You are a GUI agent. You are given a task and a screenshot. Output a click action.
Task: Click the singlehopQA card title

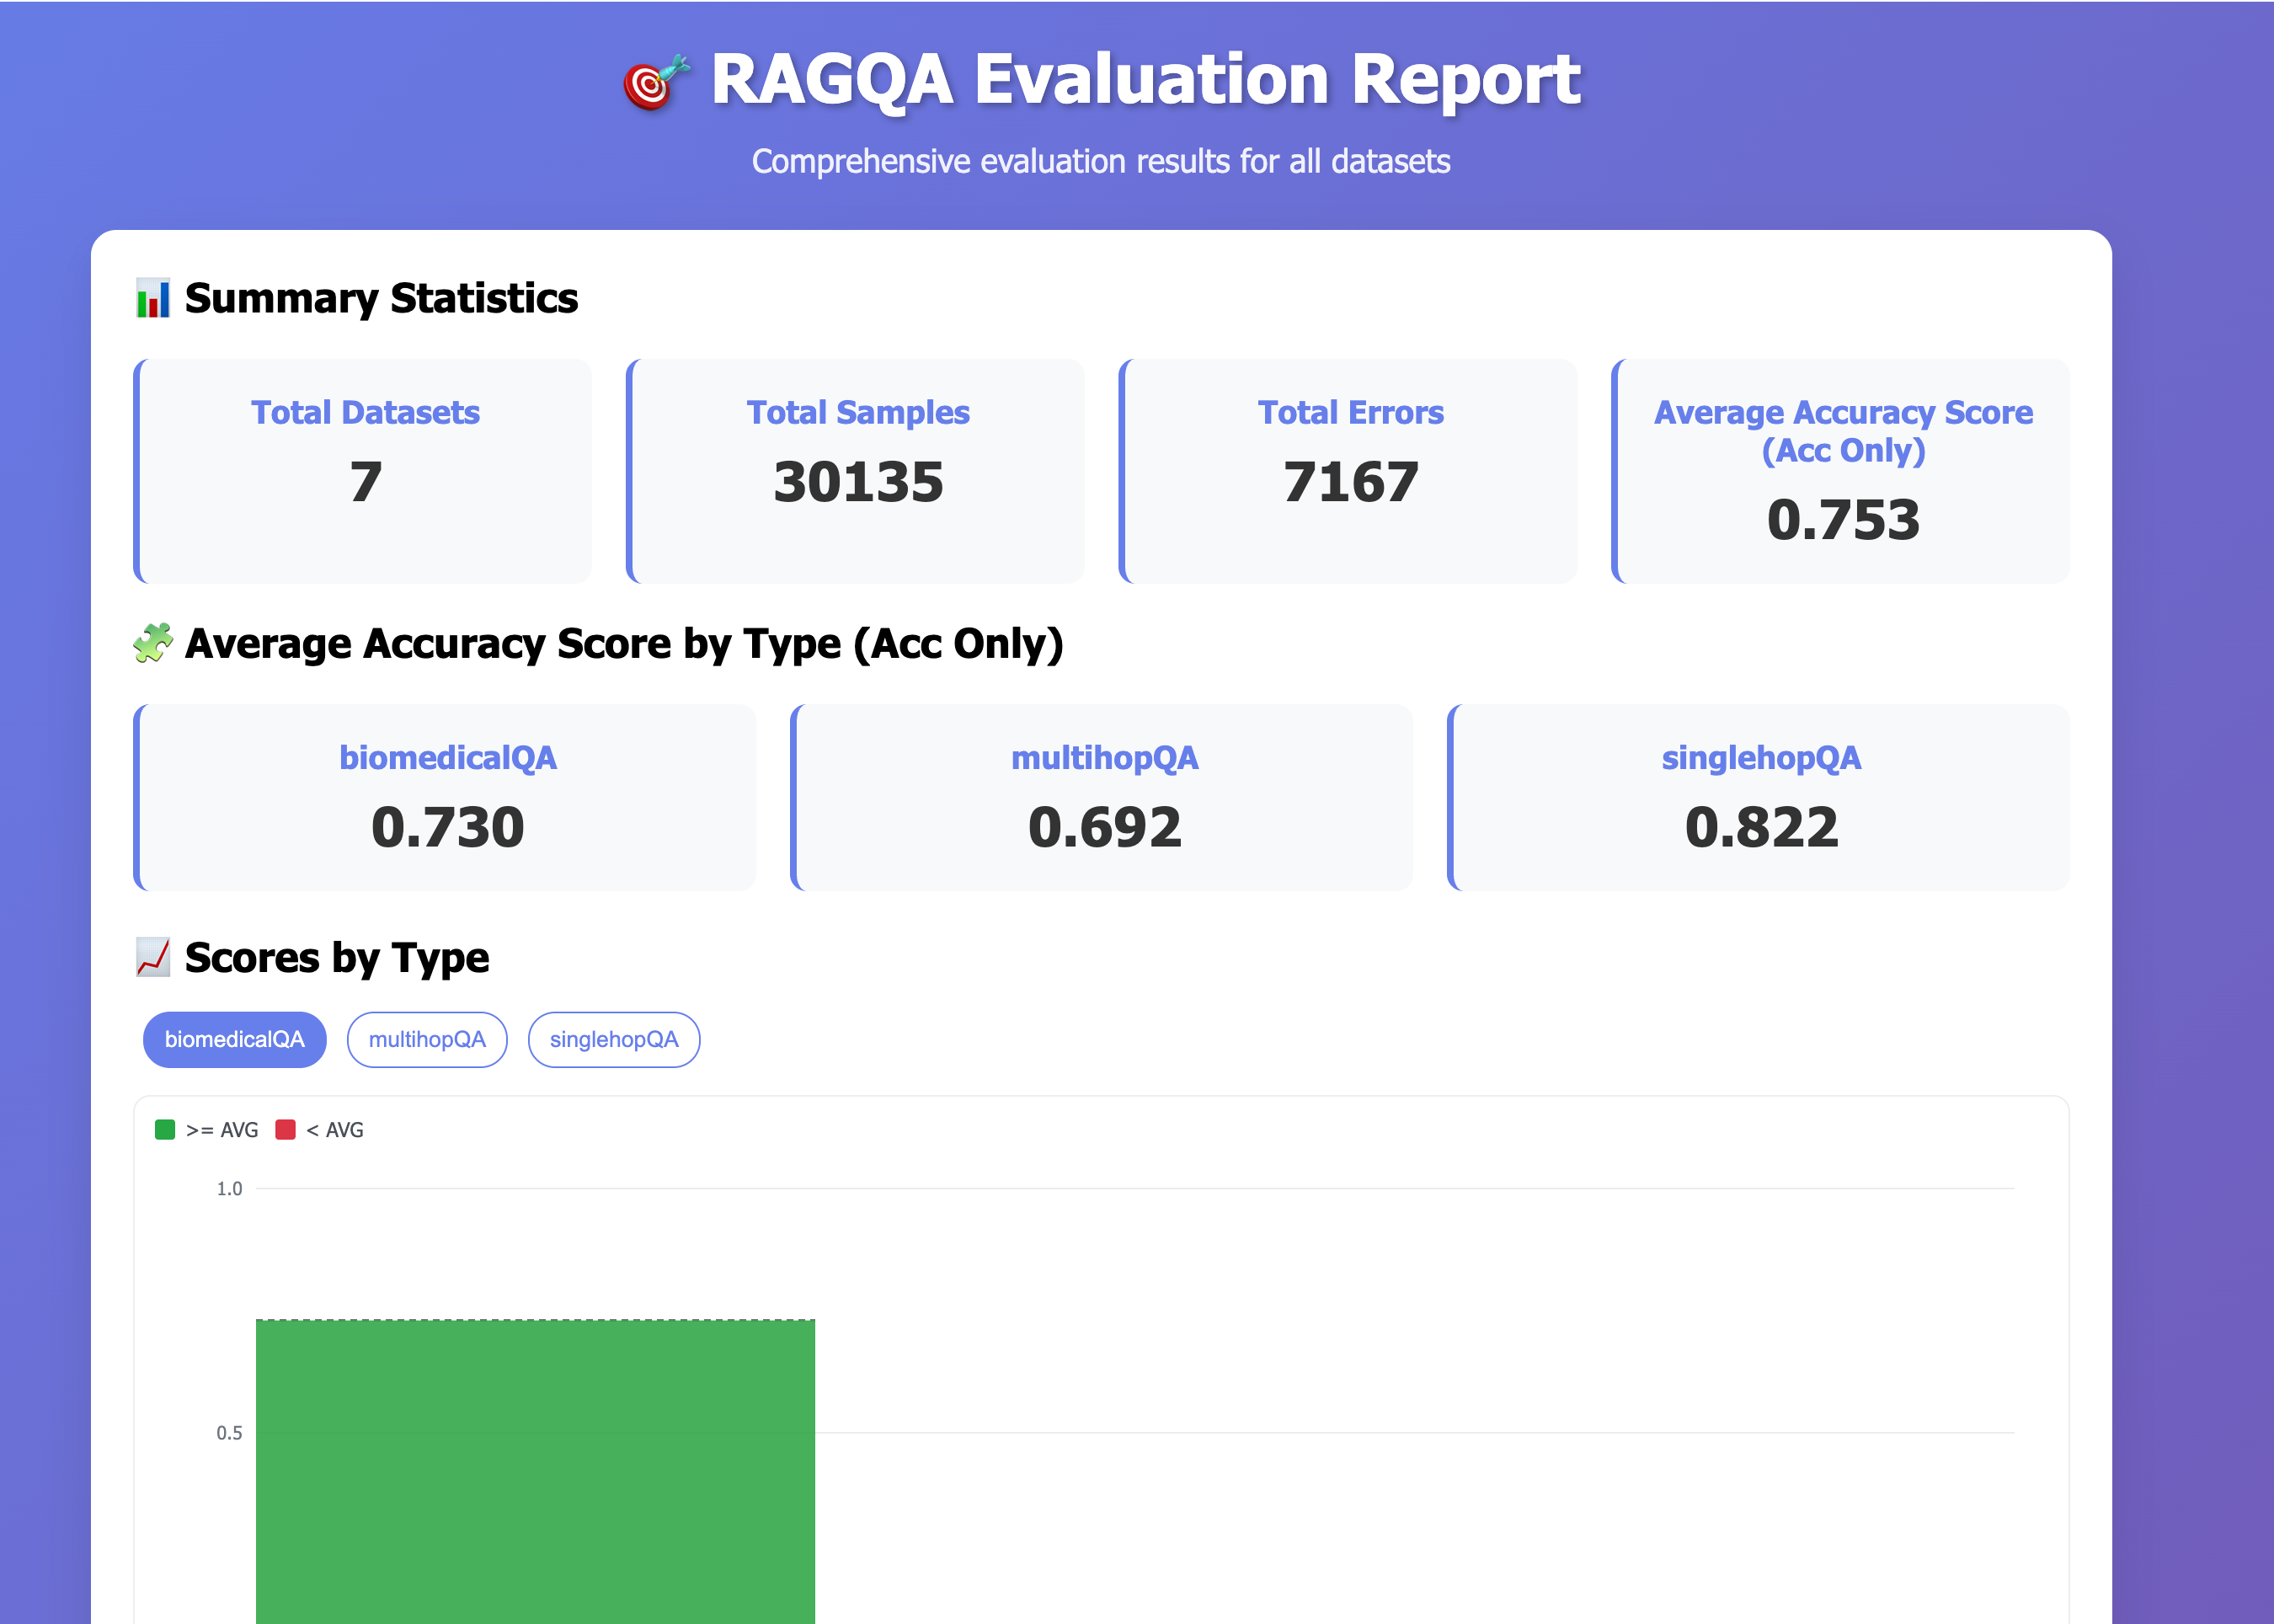(1761, 758)
